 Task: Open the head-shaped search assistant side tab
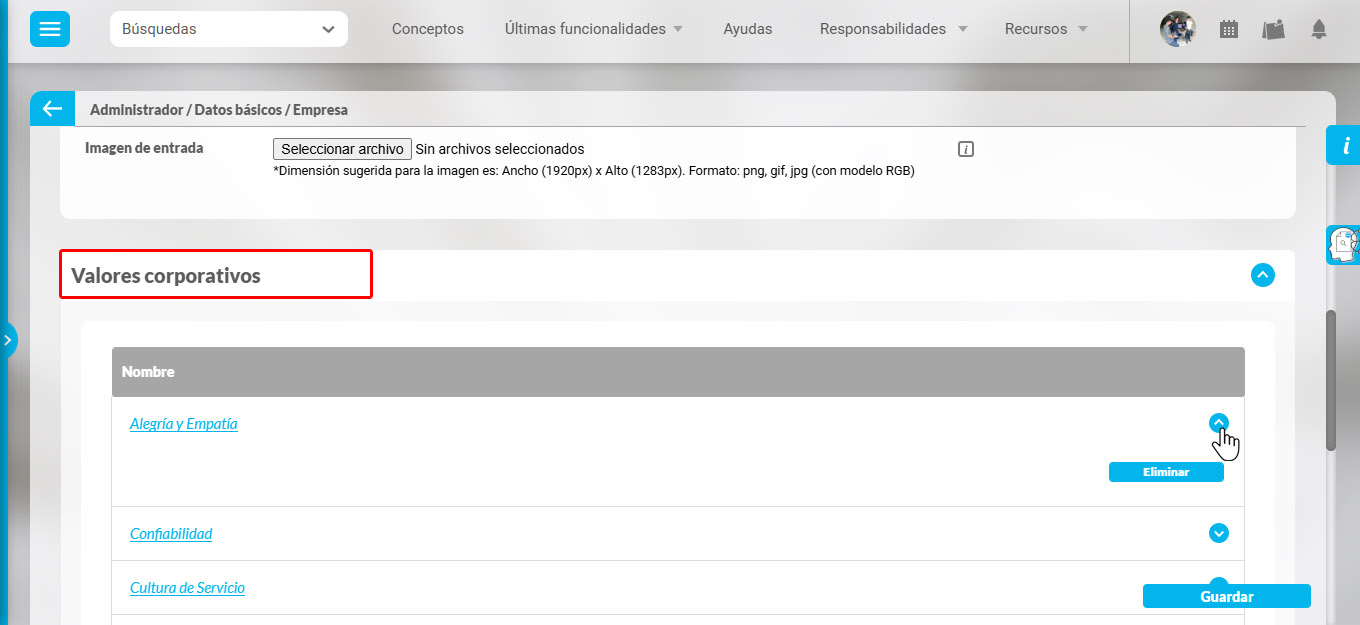click(x=1342, y=245)
